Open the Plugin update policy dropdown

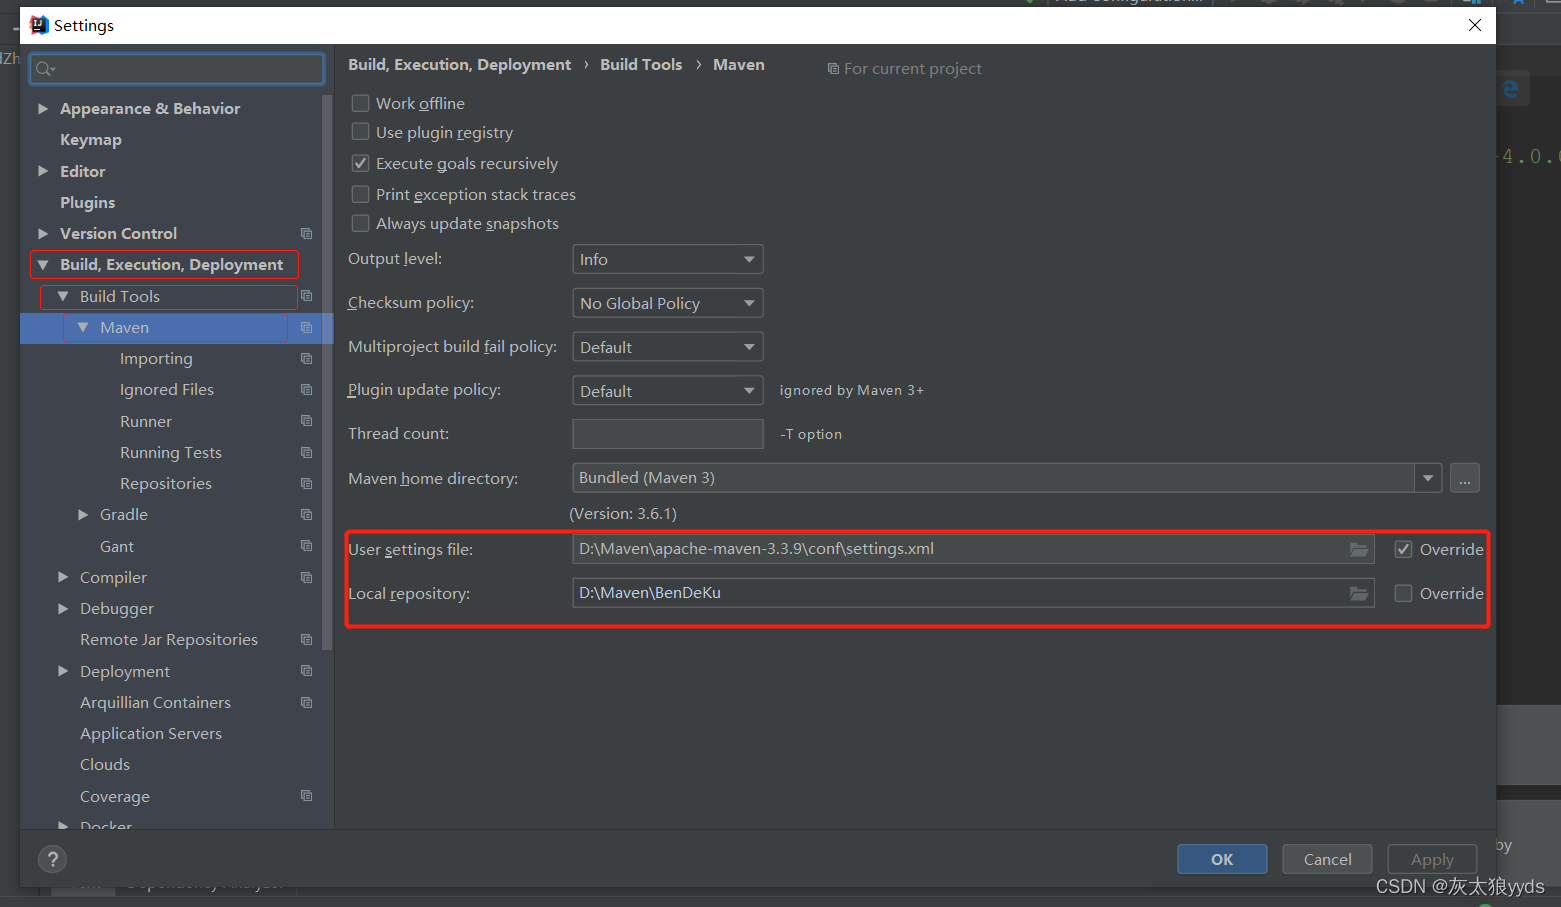668,391
